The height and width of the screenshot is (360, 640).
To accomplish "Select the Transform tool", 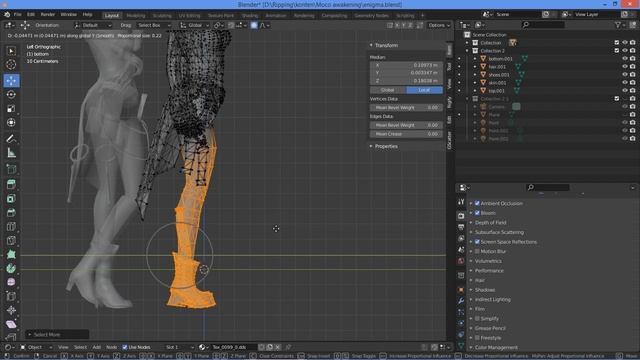I will pyautogui.click(x=11, y=122).
